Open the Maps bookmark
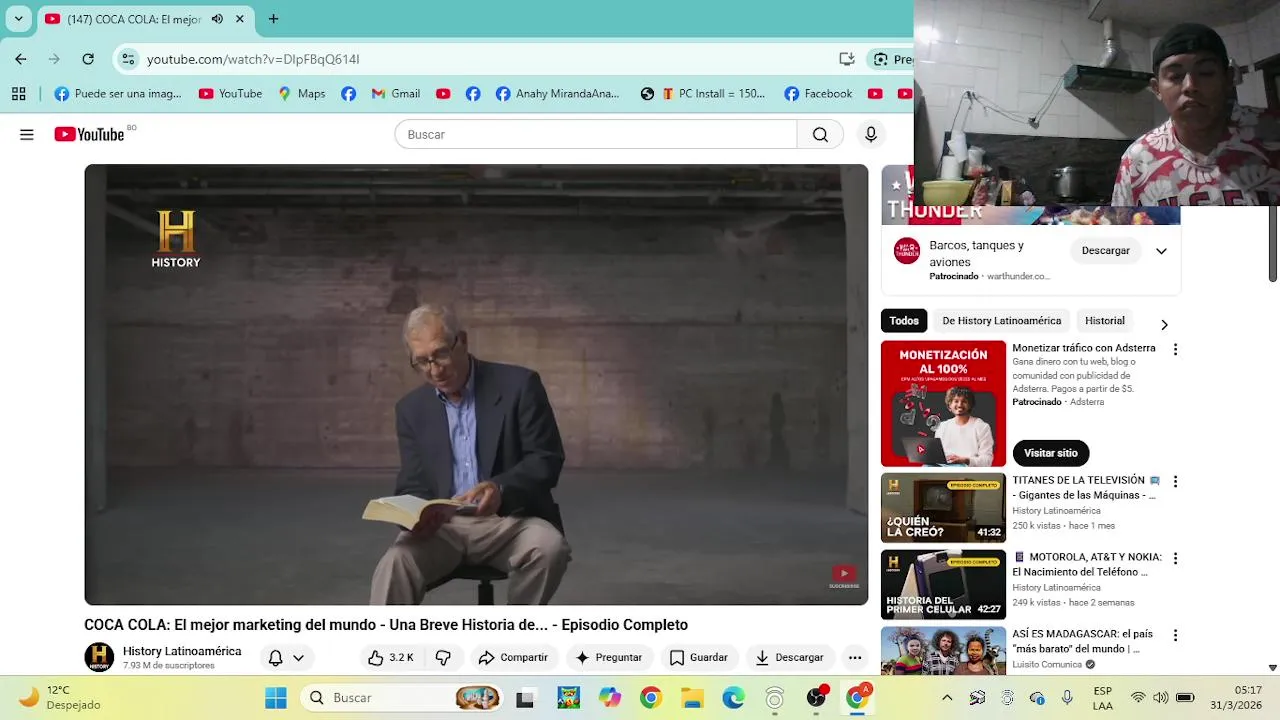This screenshot has height=720, width=1280. pyautogui.click(x=301, y=93)
